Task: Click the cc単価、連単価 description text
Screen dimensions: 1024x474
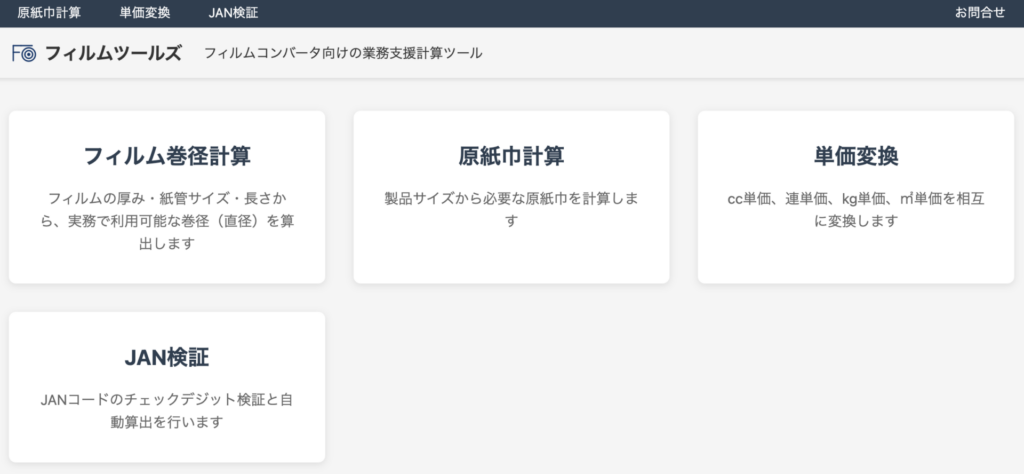Action: click(x=855, y=209)
